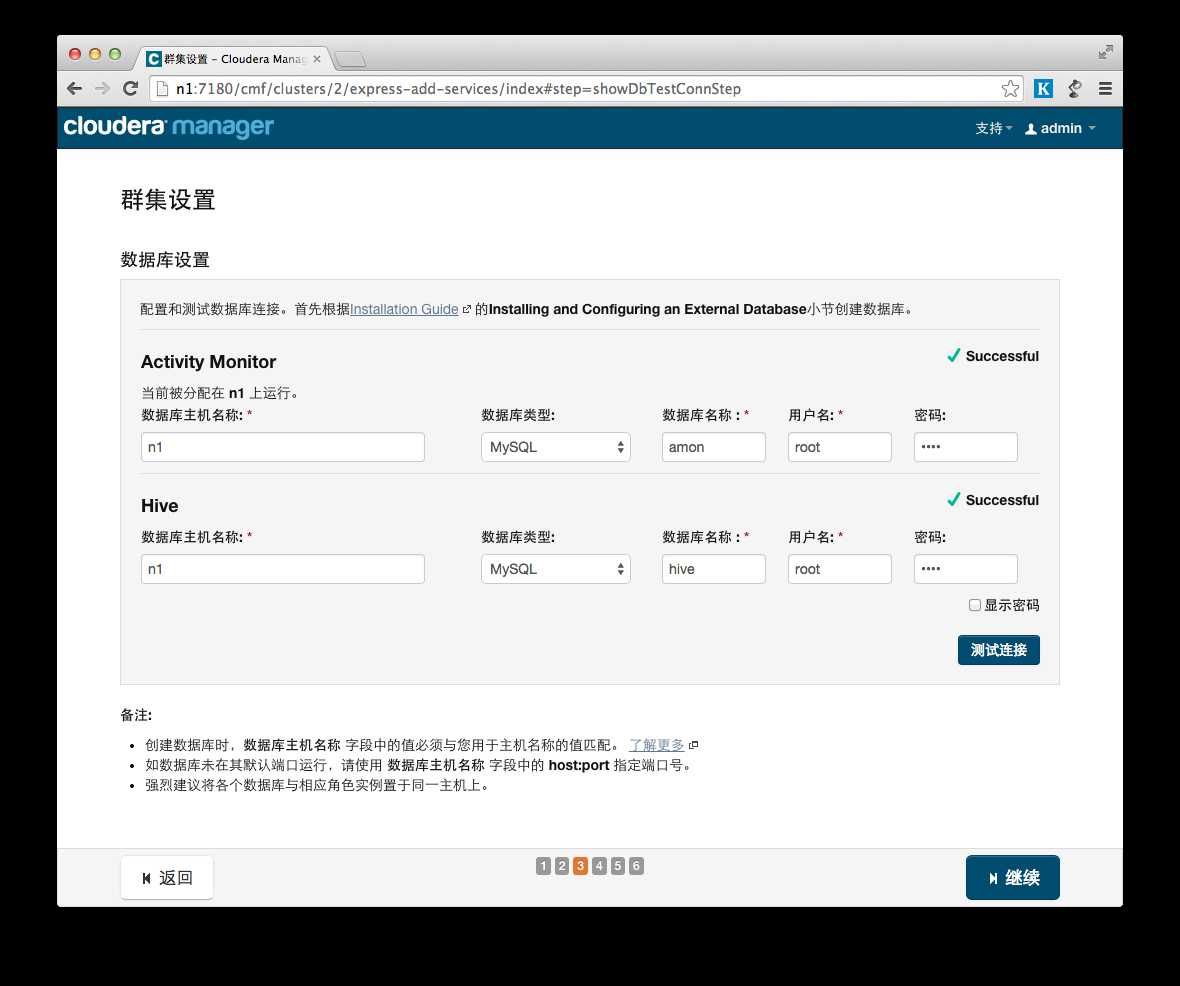The image size is (1180, 986).
Task: Click the Activity Monitor database host name field
Action: 283,447
